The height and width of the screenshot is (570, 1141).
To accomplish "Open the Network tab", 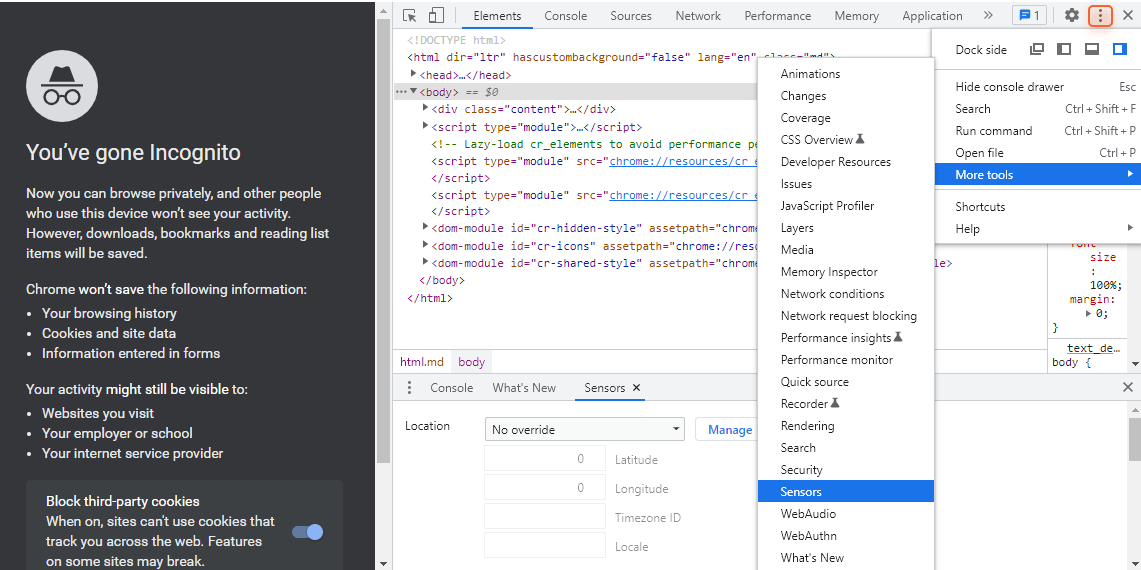I will pyautogui.click(x=698, y=15).
